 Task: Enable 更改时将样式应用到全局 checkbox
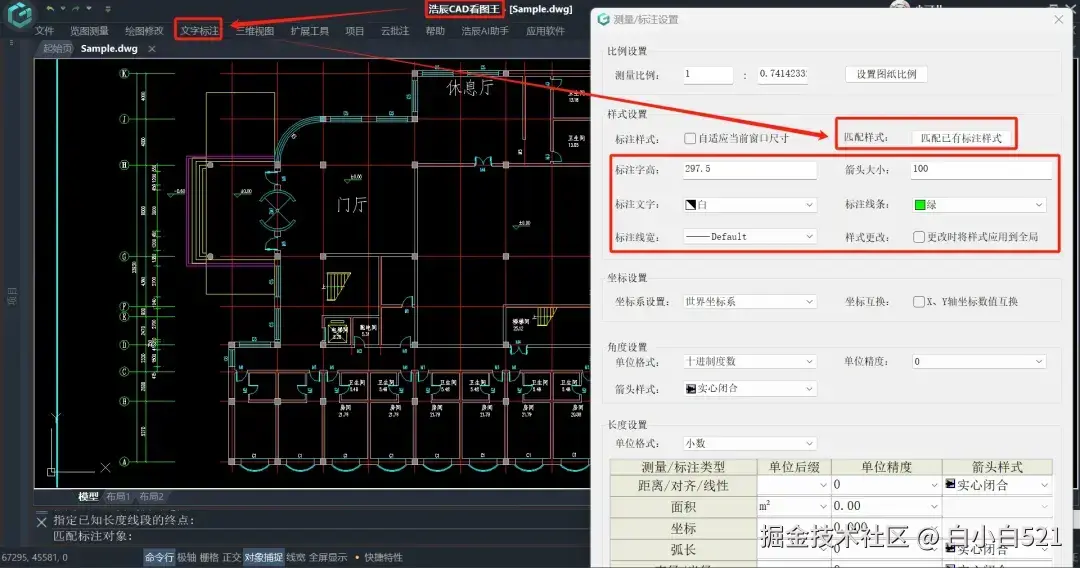pyautogui.click(x=919, y=237)
